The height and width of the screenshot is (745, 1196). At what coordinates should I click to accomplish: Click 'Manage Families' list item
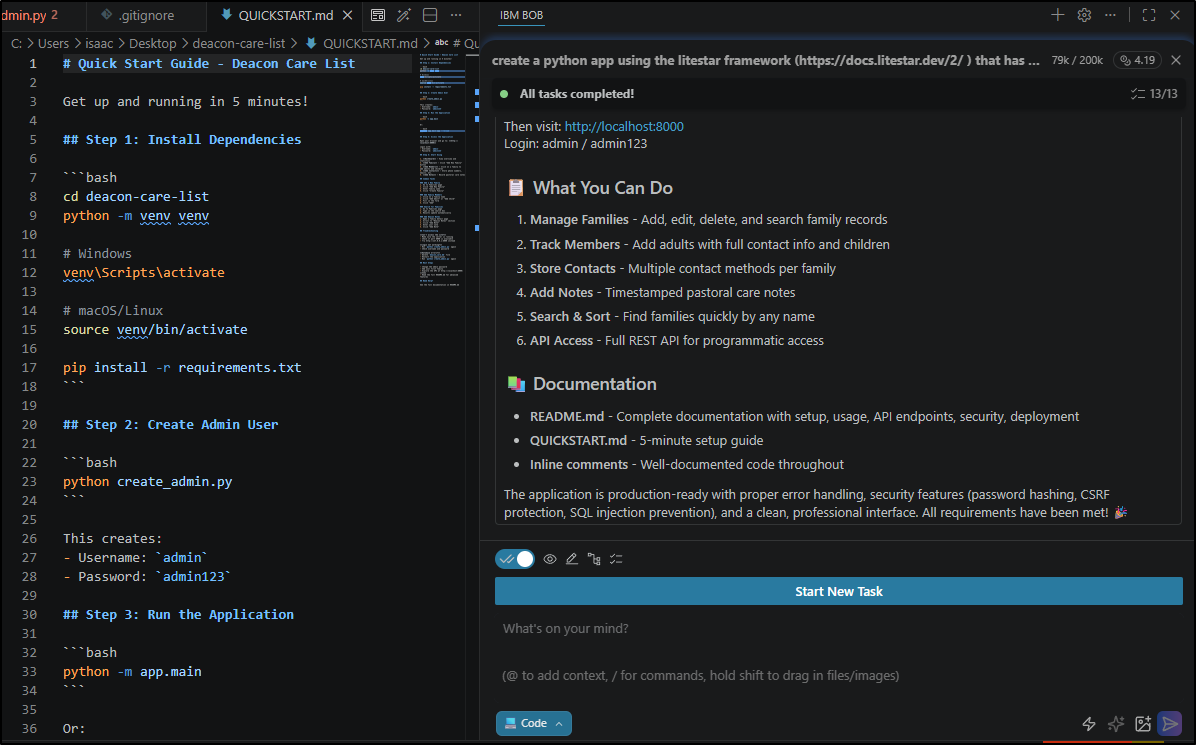(579, 220)
